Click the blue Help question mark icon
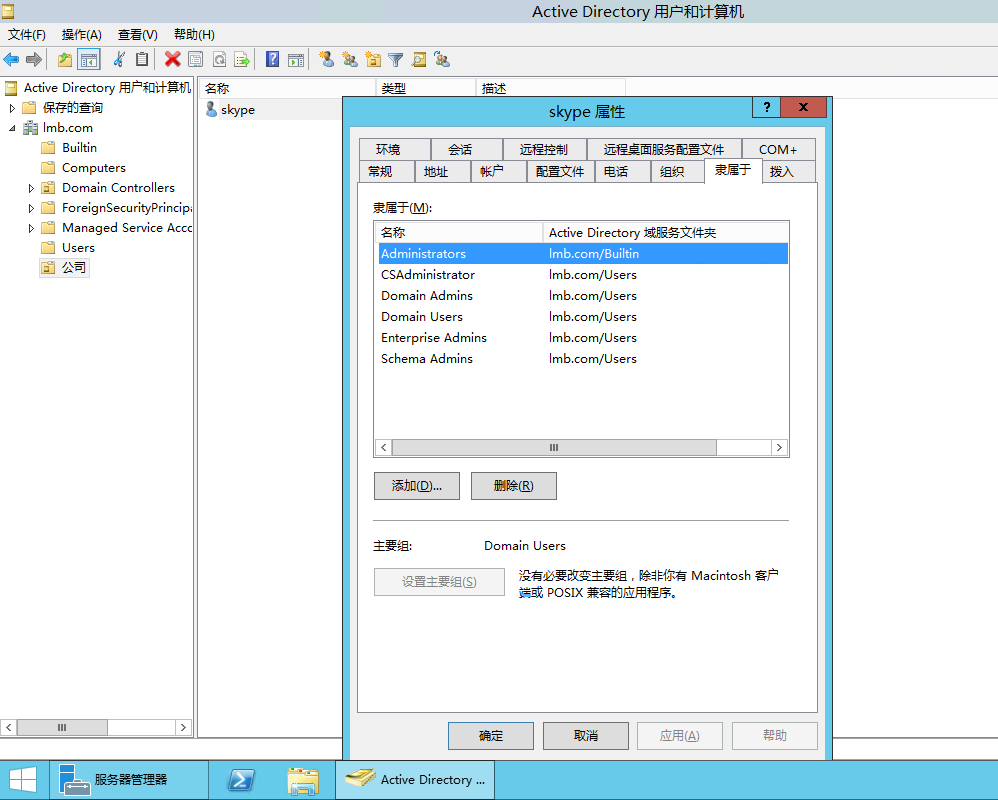 pyautogui.click(x=272, y=60)
